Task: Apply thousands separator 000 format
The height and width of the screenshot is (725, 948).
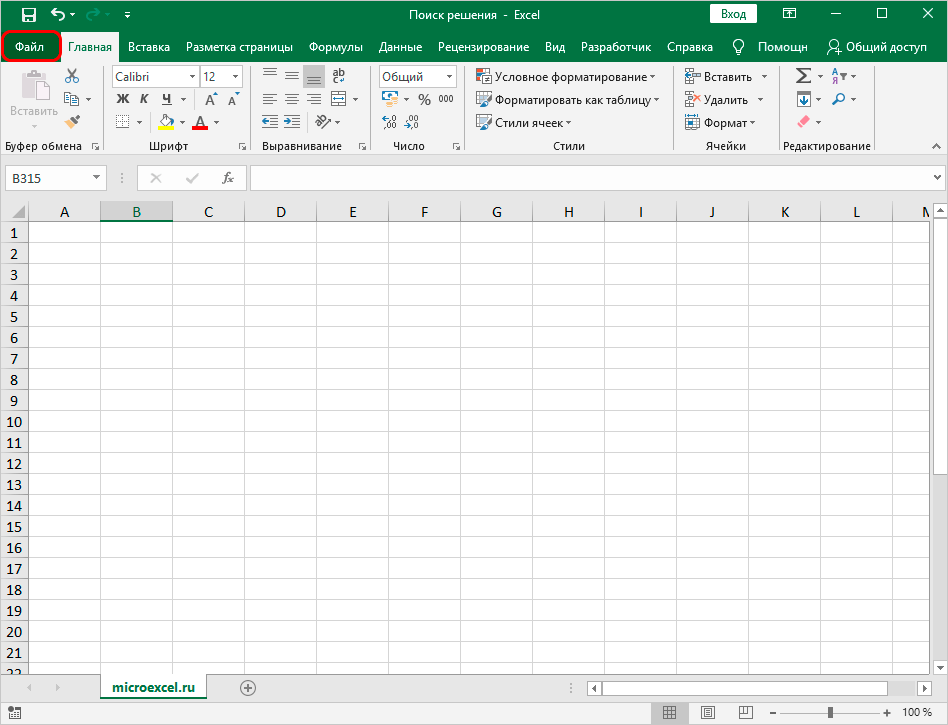Action: point(446,99)
